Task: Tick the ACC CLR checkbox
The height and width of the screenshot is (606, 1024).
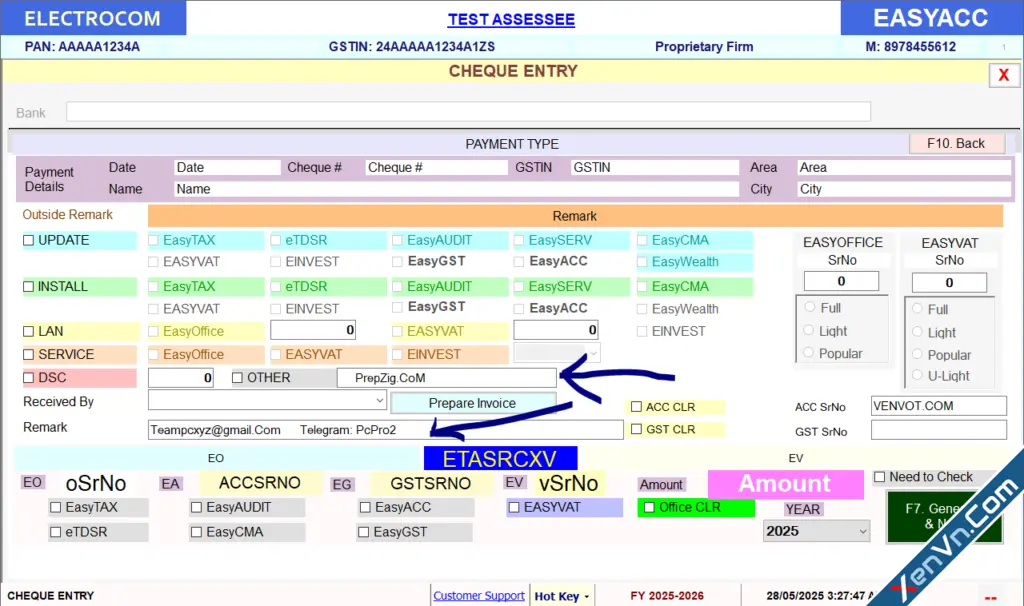Action: point(637,407)
